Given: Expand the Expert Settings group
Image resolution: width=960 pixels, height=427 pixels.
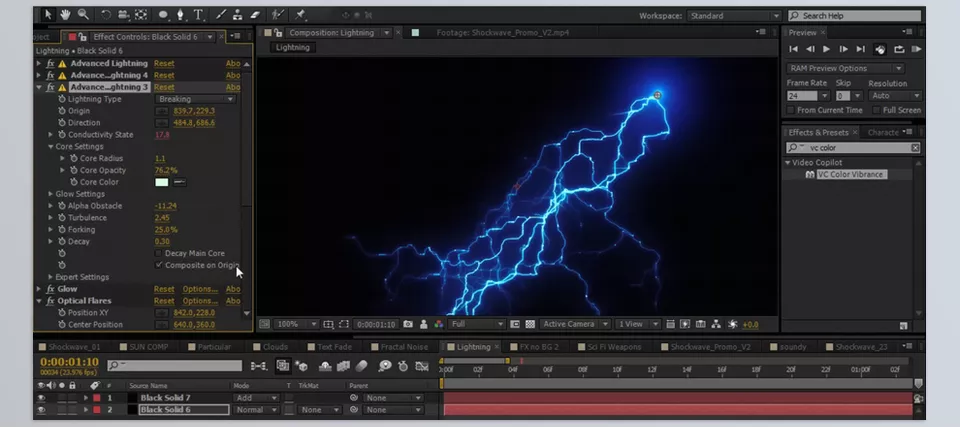Looking at the screenshot, I should point(51,277).
